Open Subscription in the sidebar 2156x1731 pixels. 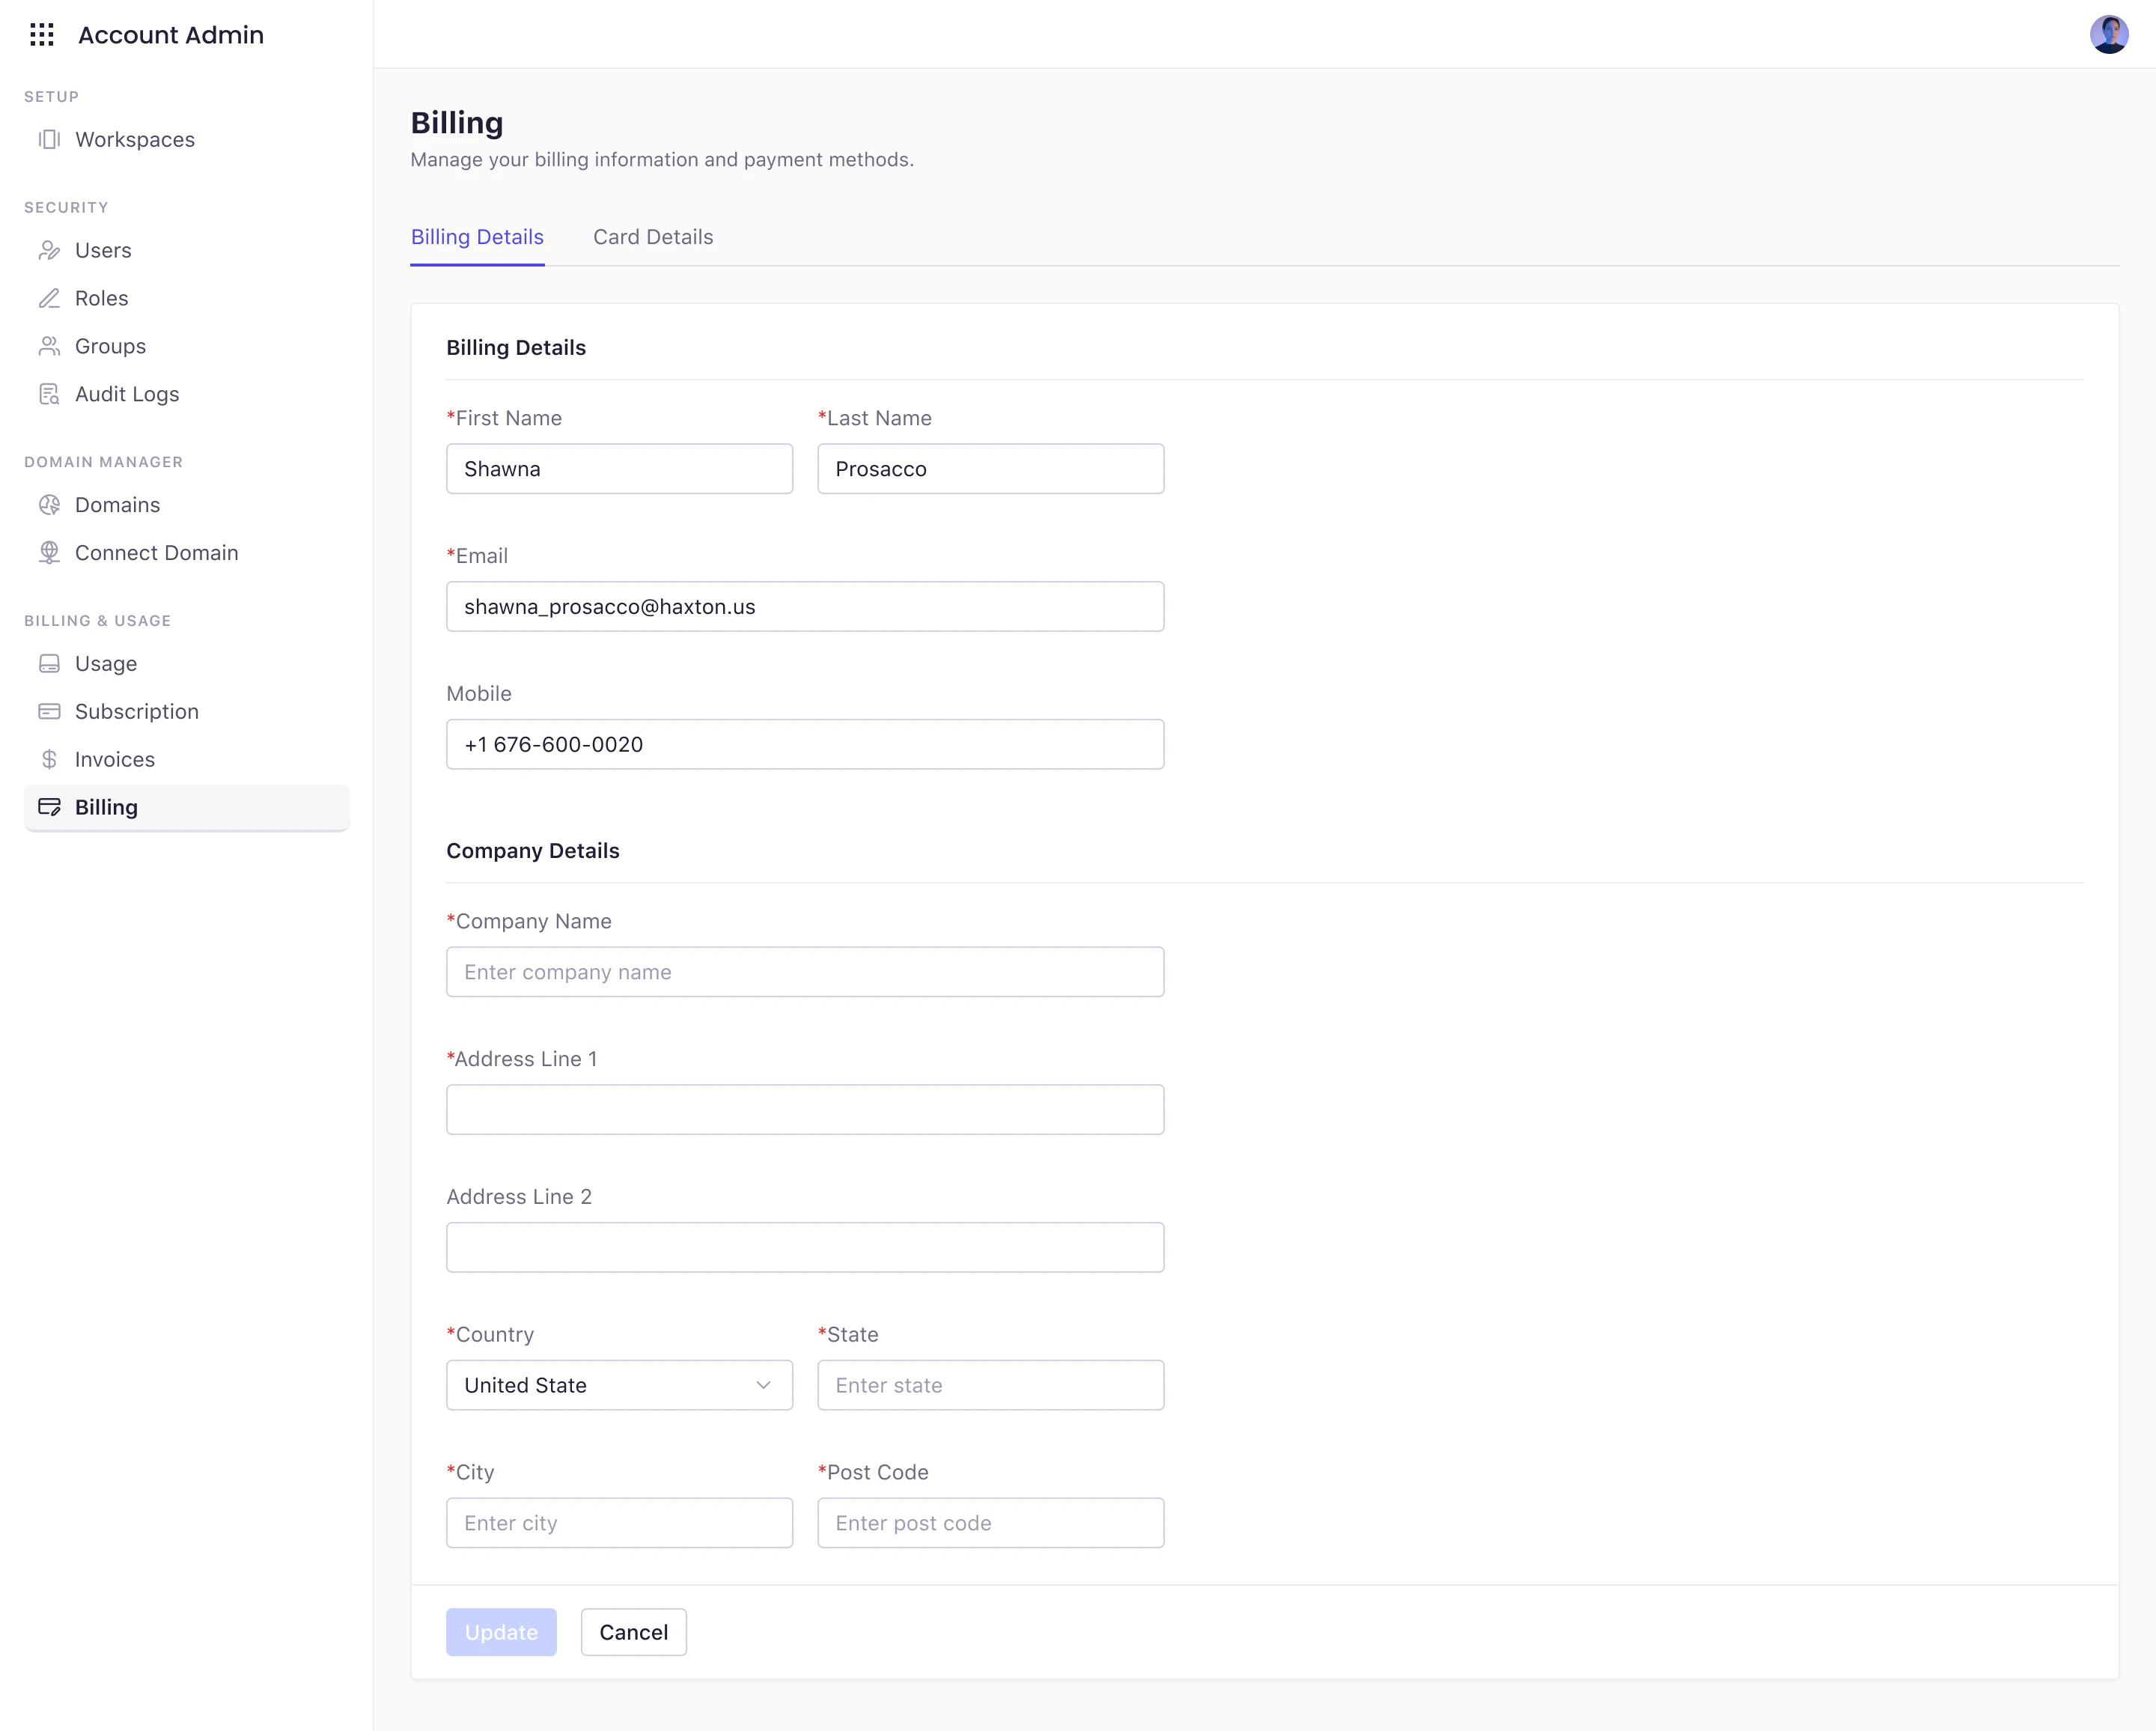click(137, 712)
